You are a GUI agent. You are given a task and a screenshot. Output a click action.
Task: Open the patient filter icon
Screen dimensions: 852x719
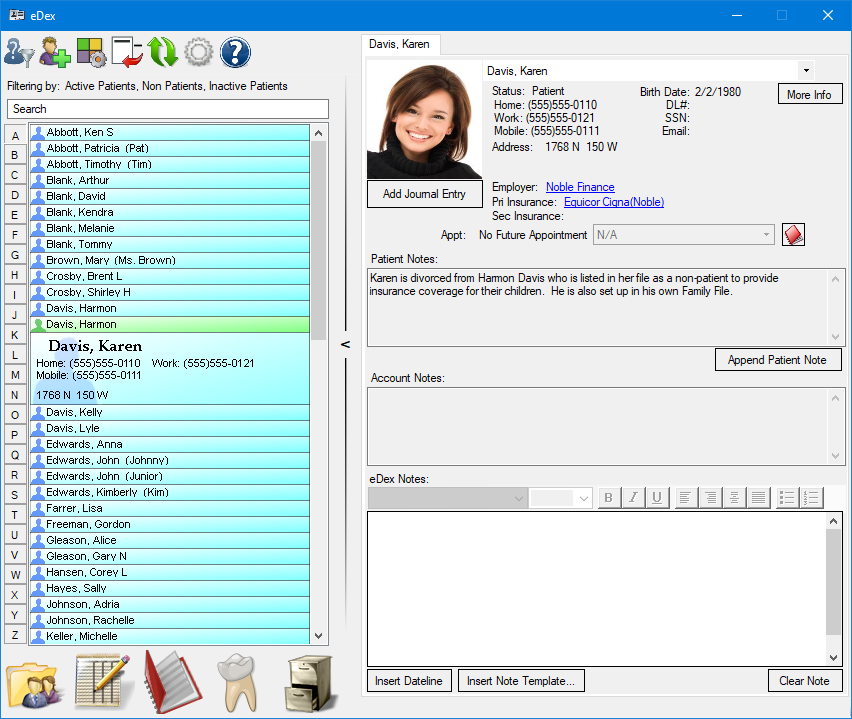pos(19,52)
